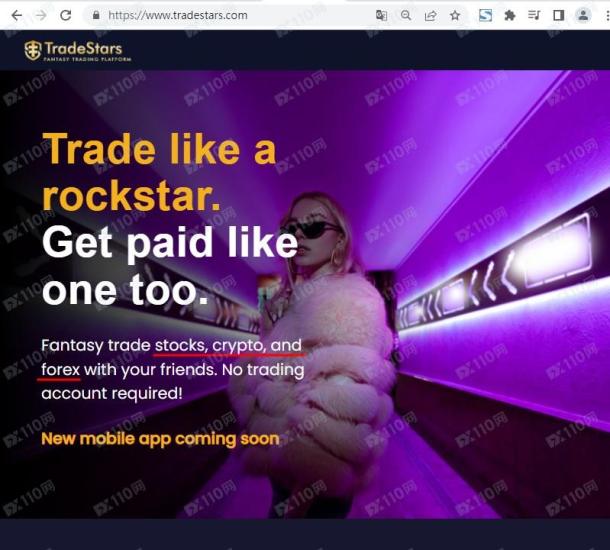Reload the TradeStars page
Screen dimensions: 610x550
pyautogui.click(x=65, y=16)
